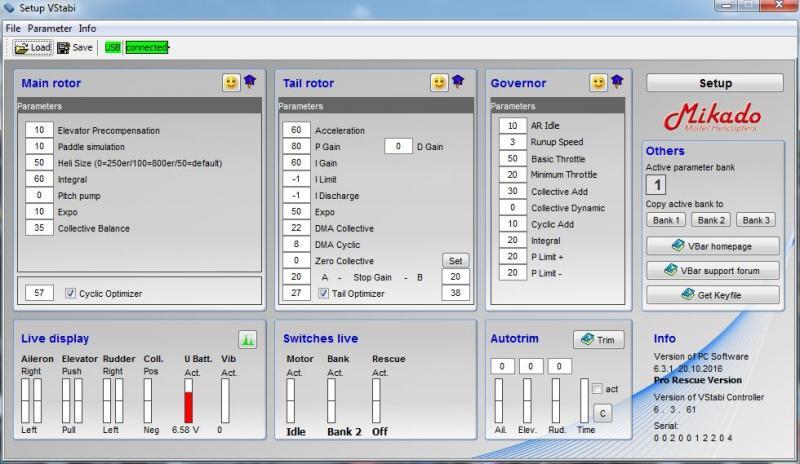Click the Tail rotor smiley face icon

pos(439,82)
